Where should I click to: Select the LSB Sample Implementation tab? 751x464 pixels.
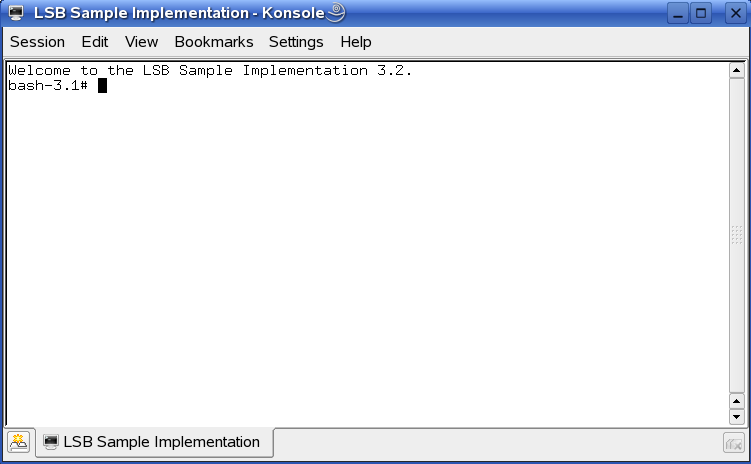pos(155,442)
